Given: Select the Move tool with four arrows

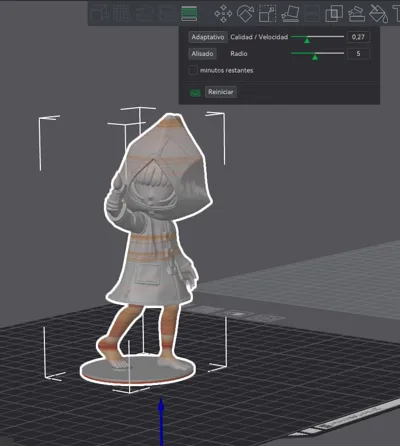Looking at the screenshot, I should [x=223, y=13].
